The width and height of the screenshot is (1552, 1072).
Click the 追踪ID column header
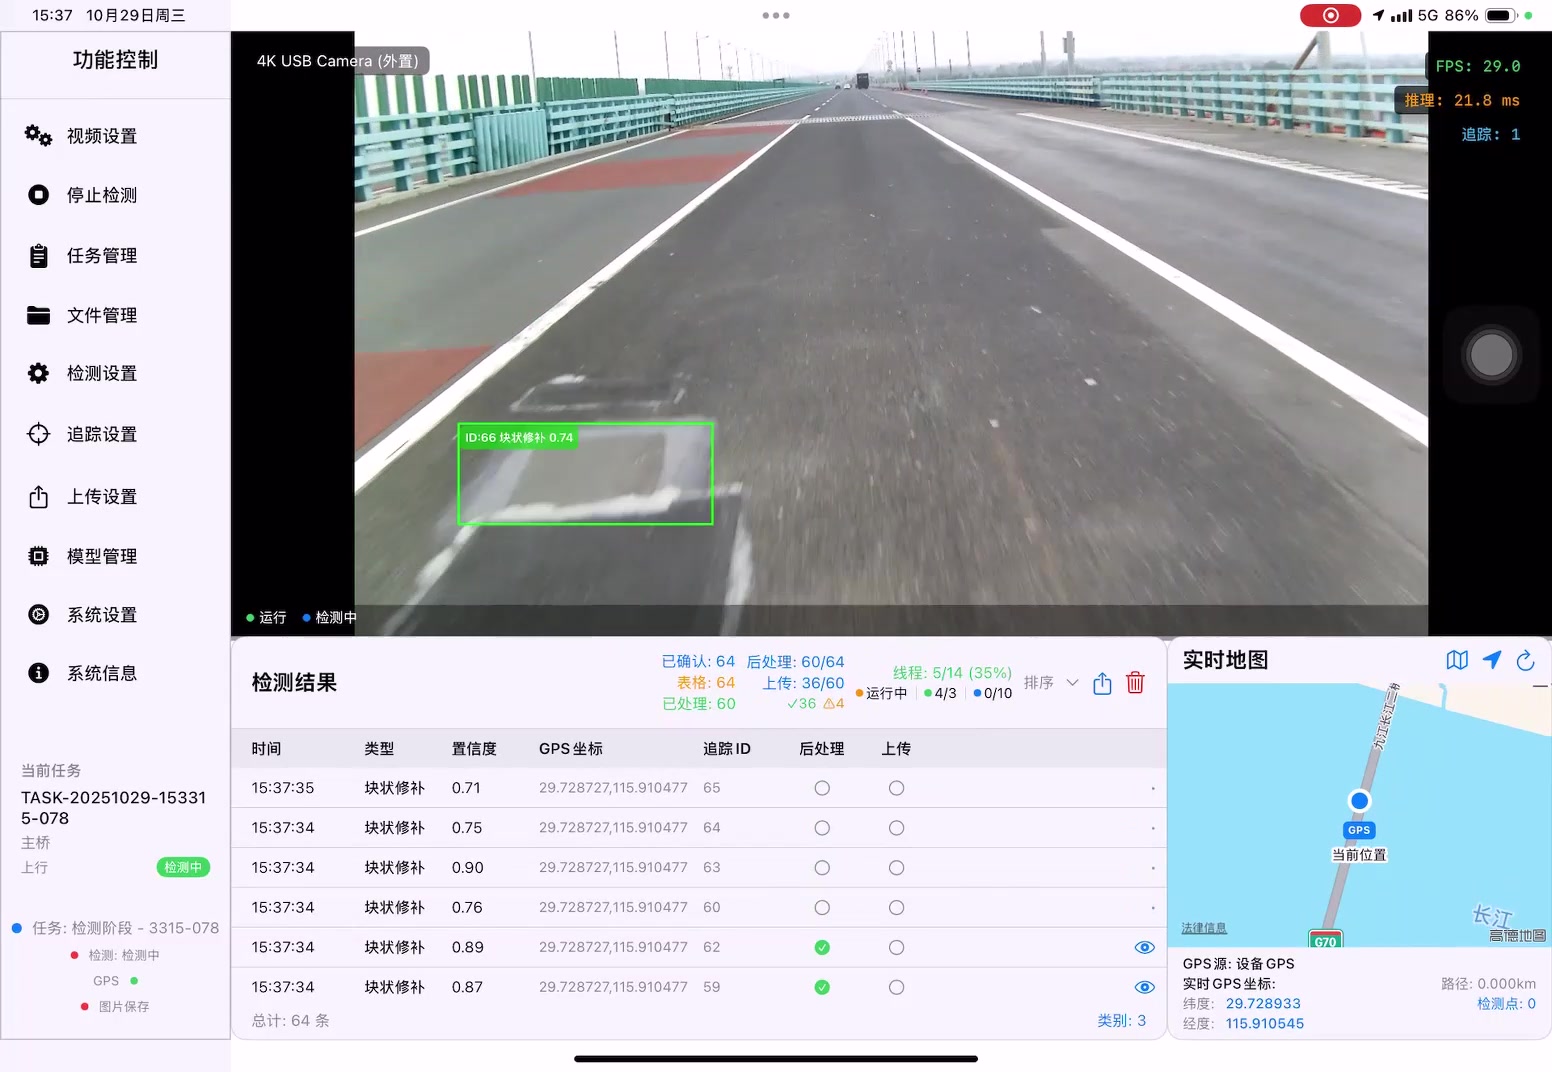point(727,749)
